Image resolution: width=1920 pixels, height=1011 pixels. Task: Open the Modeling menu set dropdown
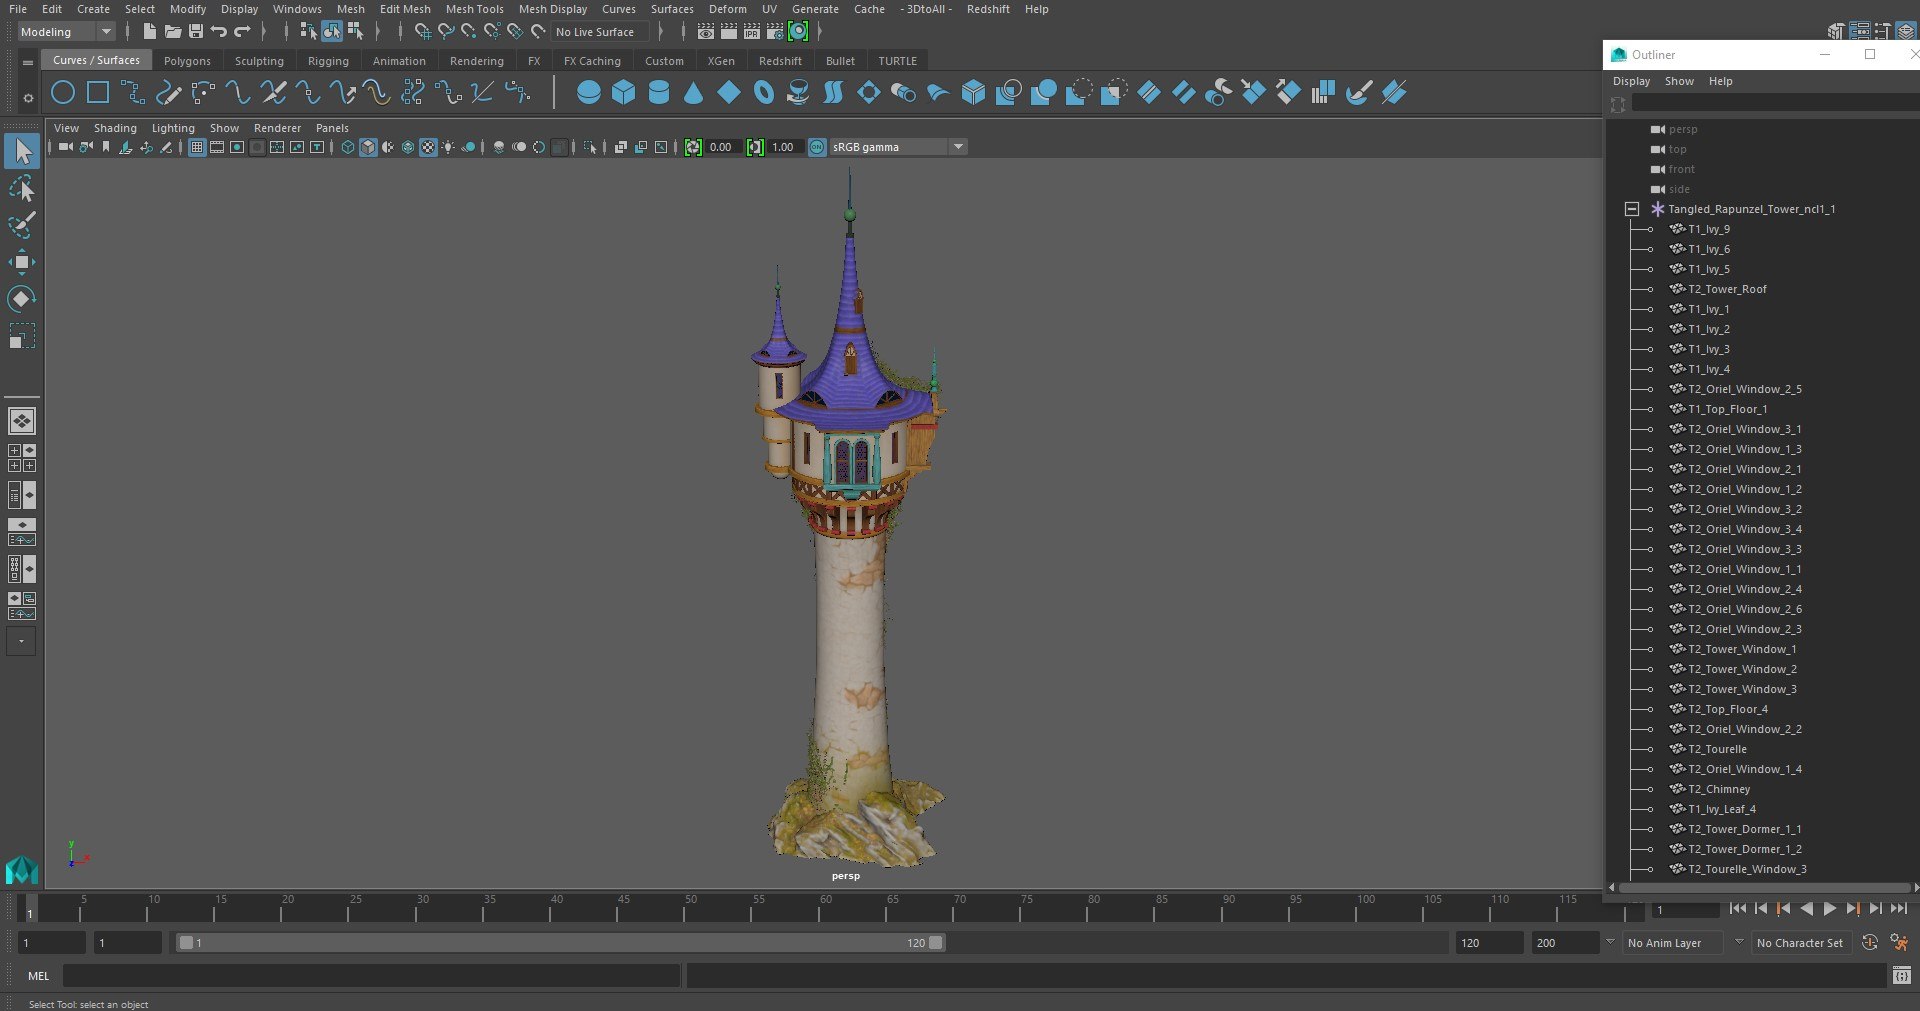point(66,32)
